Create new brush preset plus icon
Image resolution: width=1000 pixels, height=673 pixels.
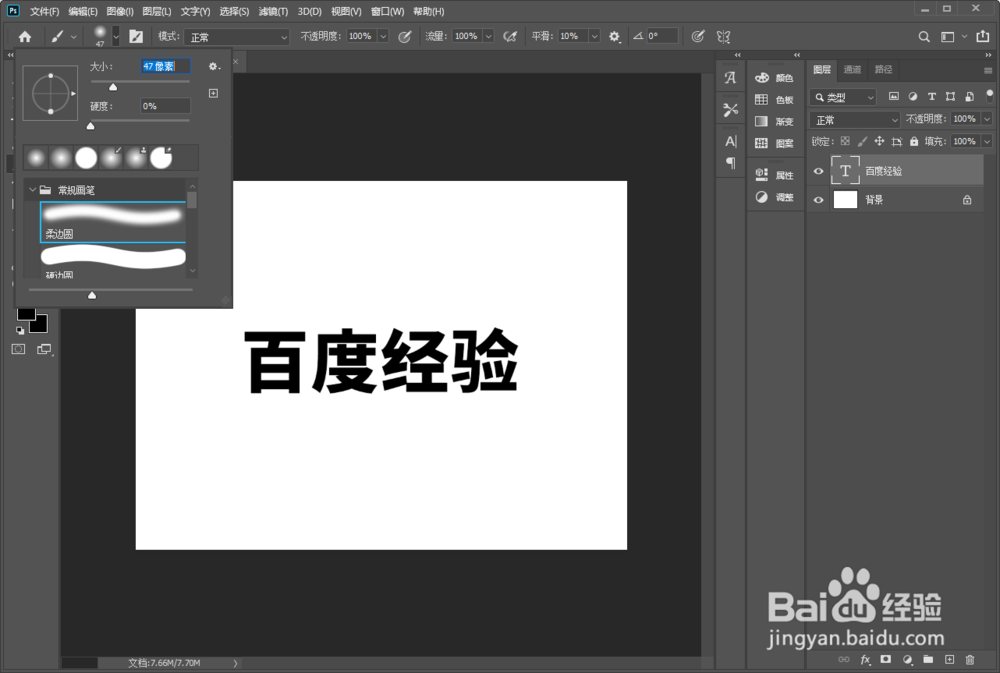214,93
